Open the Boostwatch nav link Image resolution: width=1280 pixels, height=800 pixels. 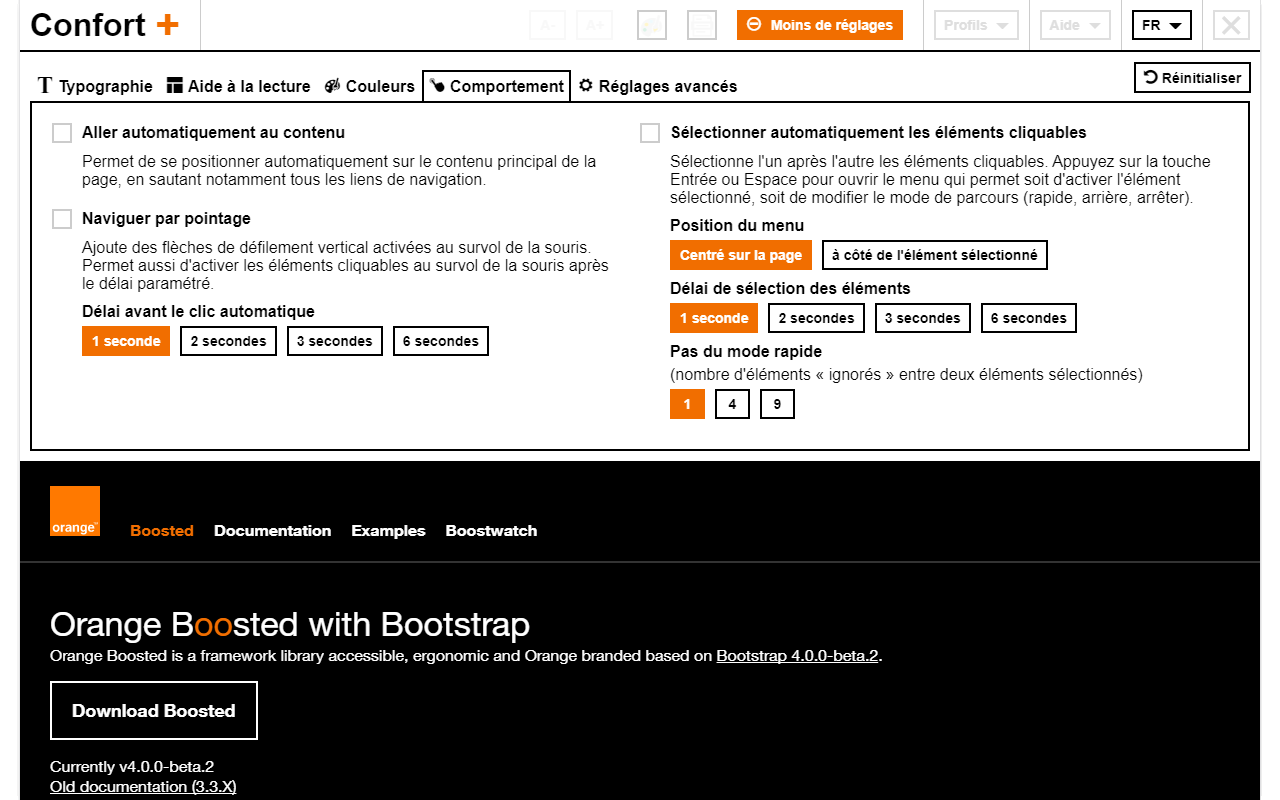pyautogui.click(x=491, y=531)
